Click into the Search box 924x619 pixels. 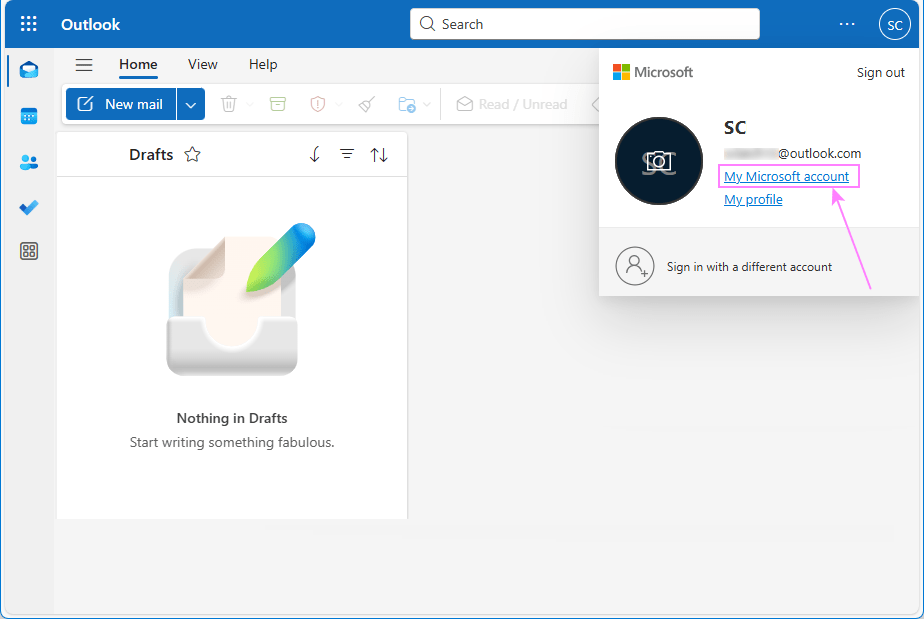click(585, 24)
